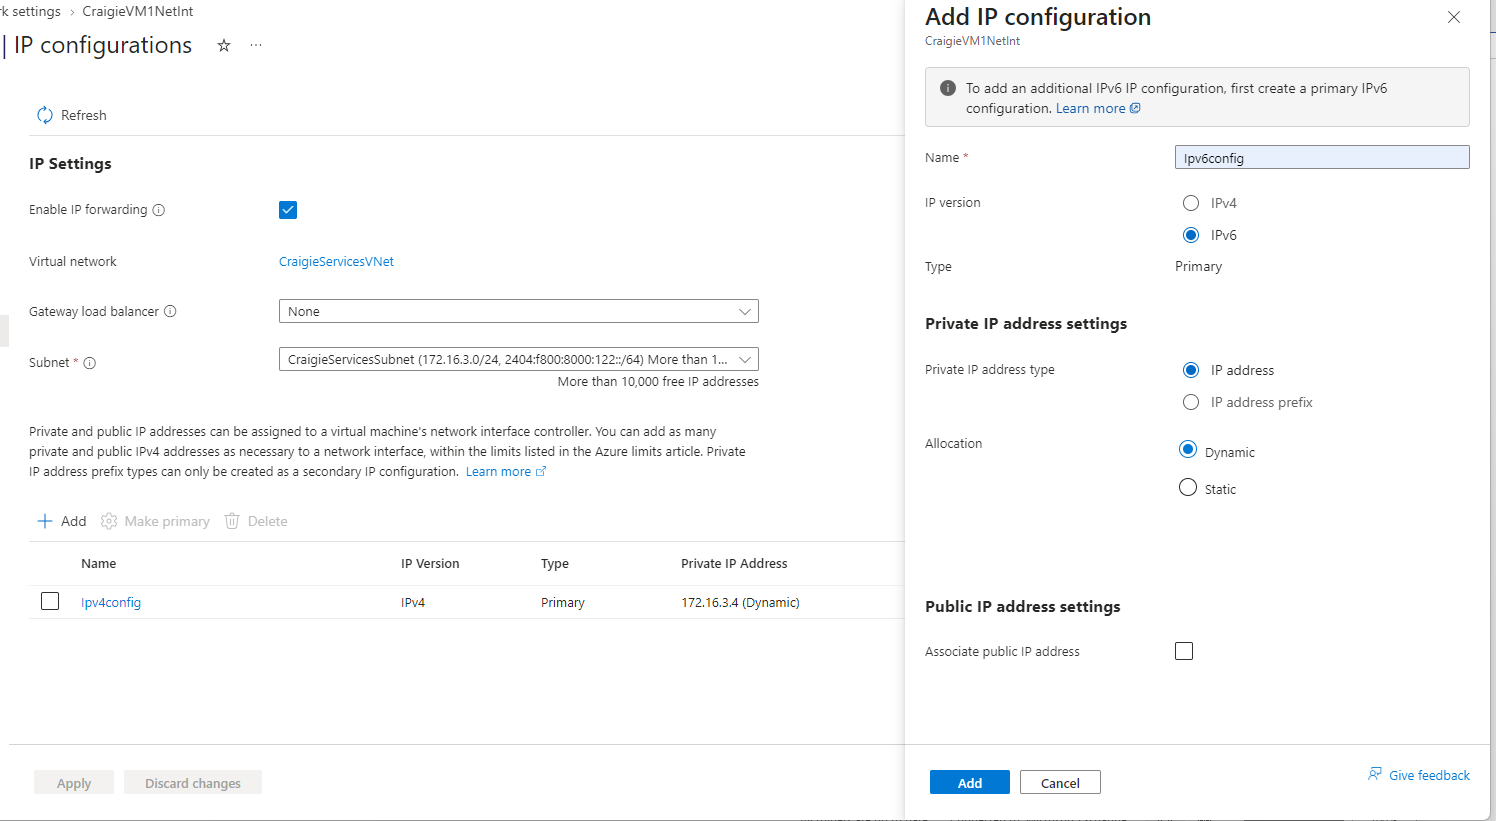
Task: Select the Ipv4config row checkbox
Action: 50,601
